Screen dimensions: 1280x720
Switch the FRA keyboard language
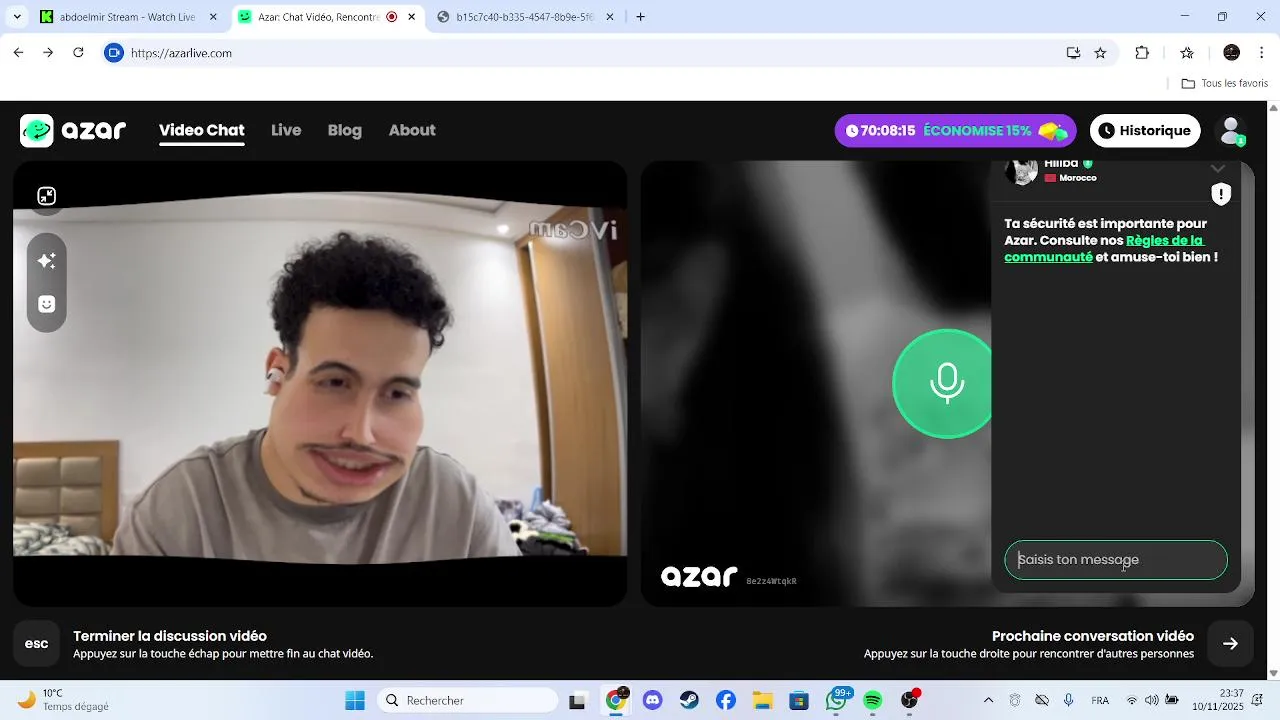[x=1100, y=701]
